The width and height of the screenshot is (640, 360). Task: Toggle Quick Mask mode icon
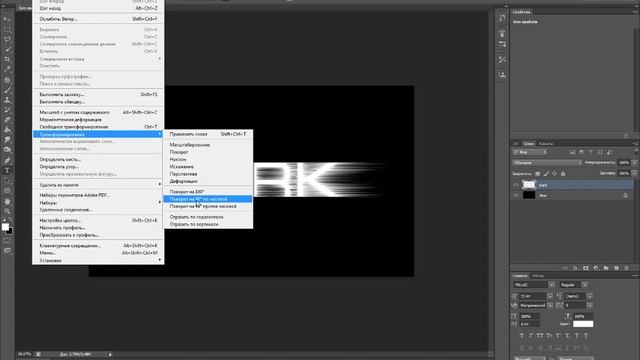7,240
